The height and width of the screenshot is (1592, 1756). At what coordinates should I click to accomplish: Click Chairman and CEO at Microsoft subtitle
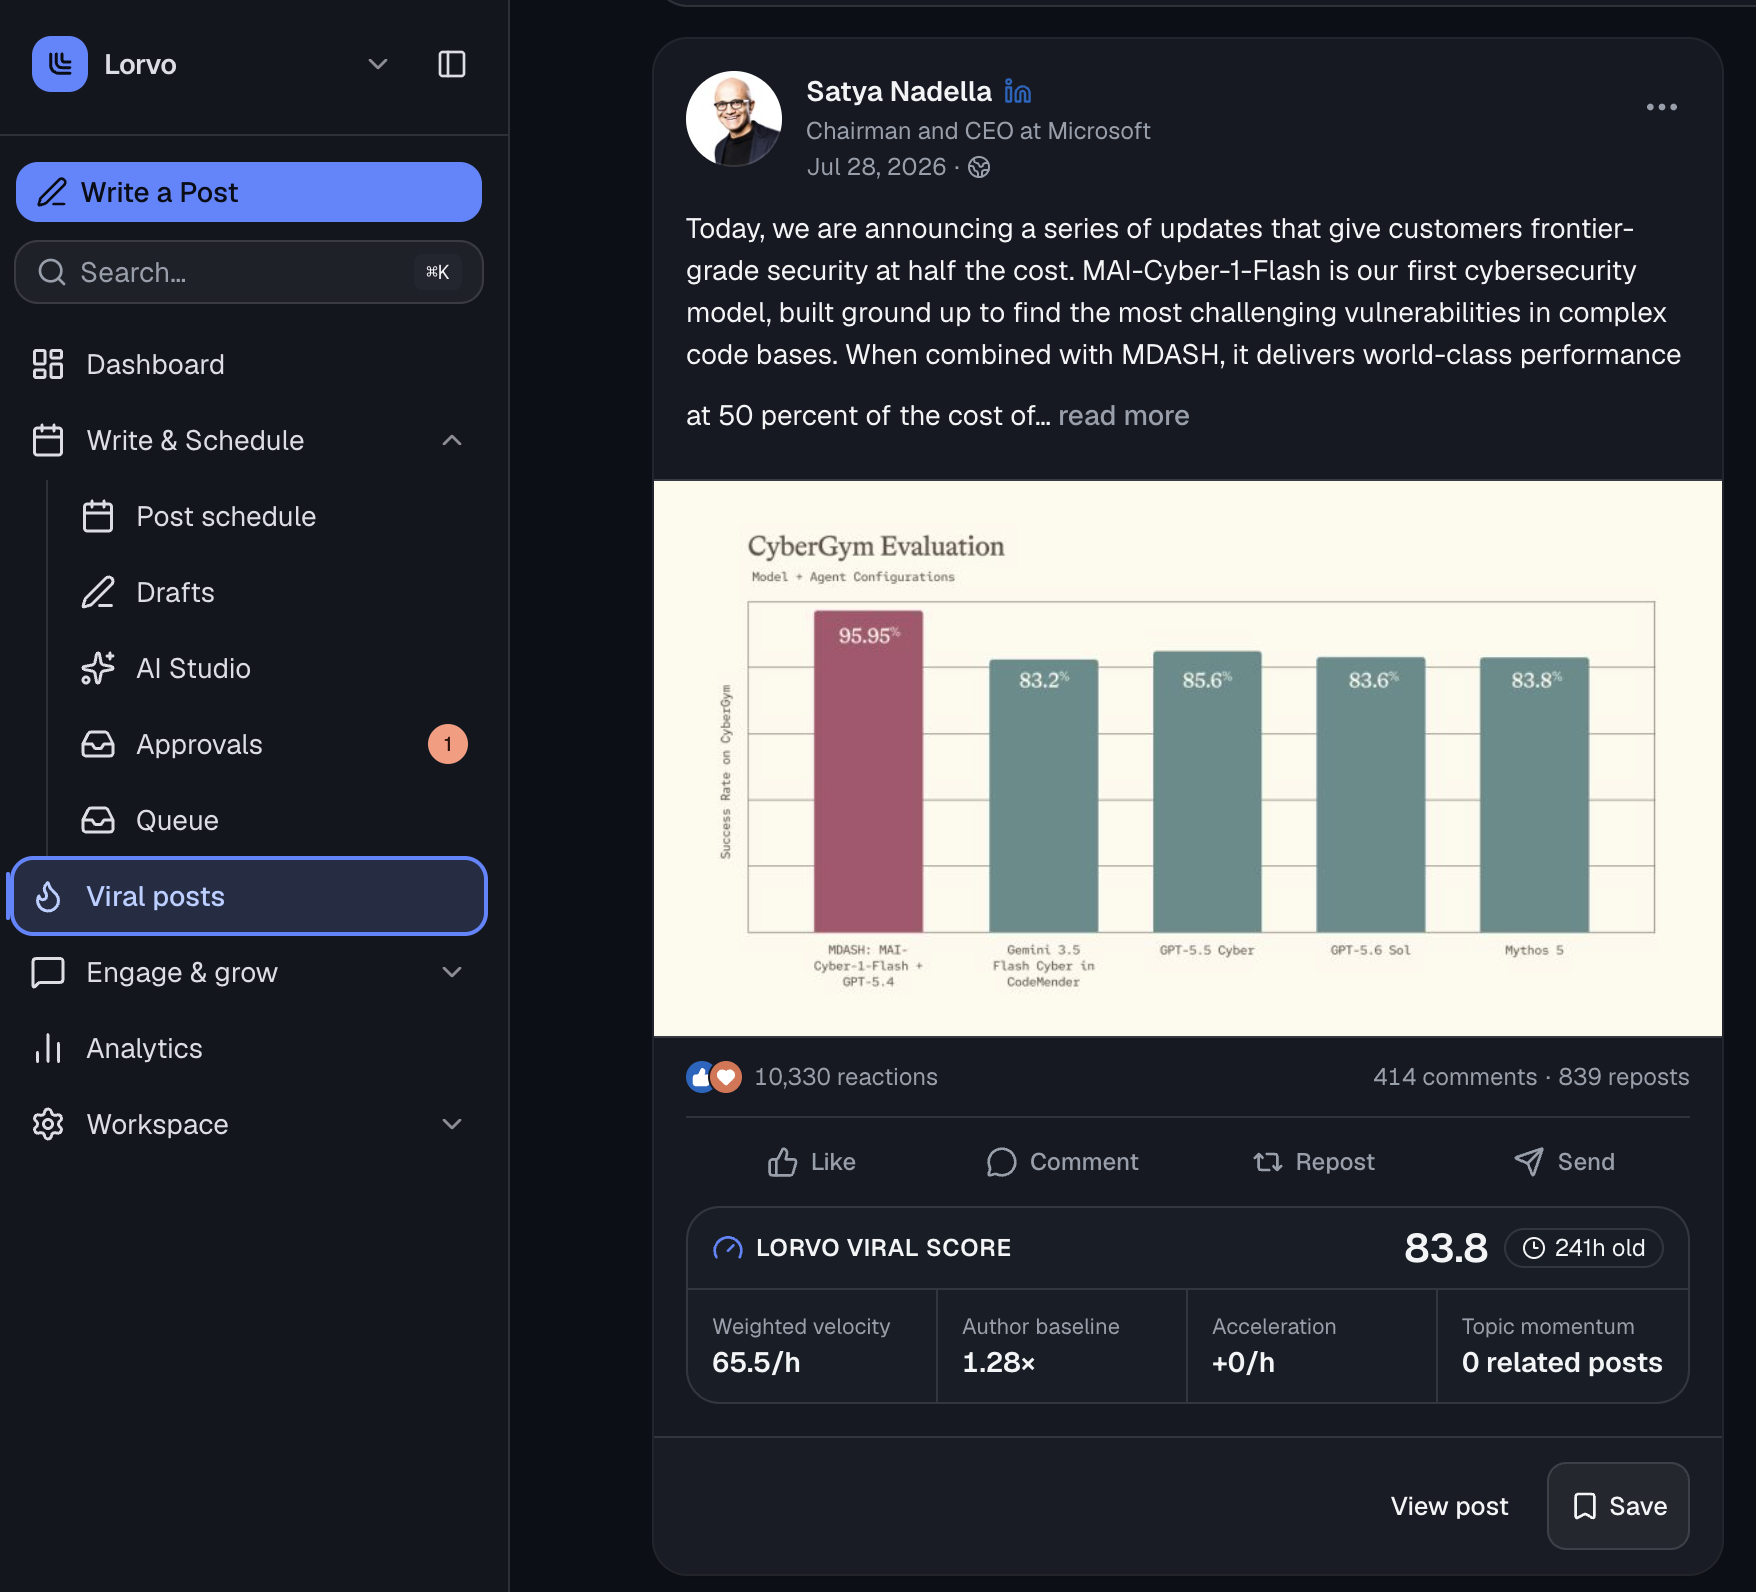(978, 131)
